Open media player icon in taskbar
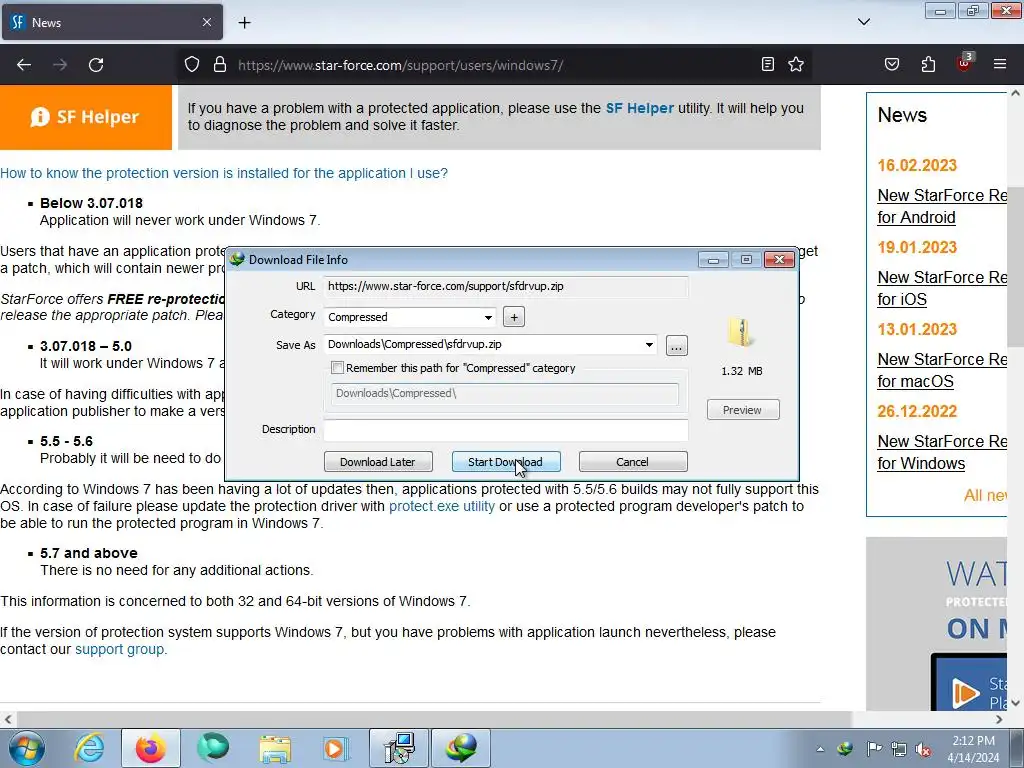 click(x=336, y=748)
